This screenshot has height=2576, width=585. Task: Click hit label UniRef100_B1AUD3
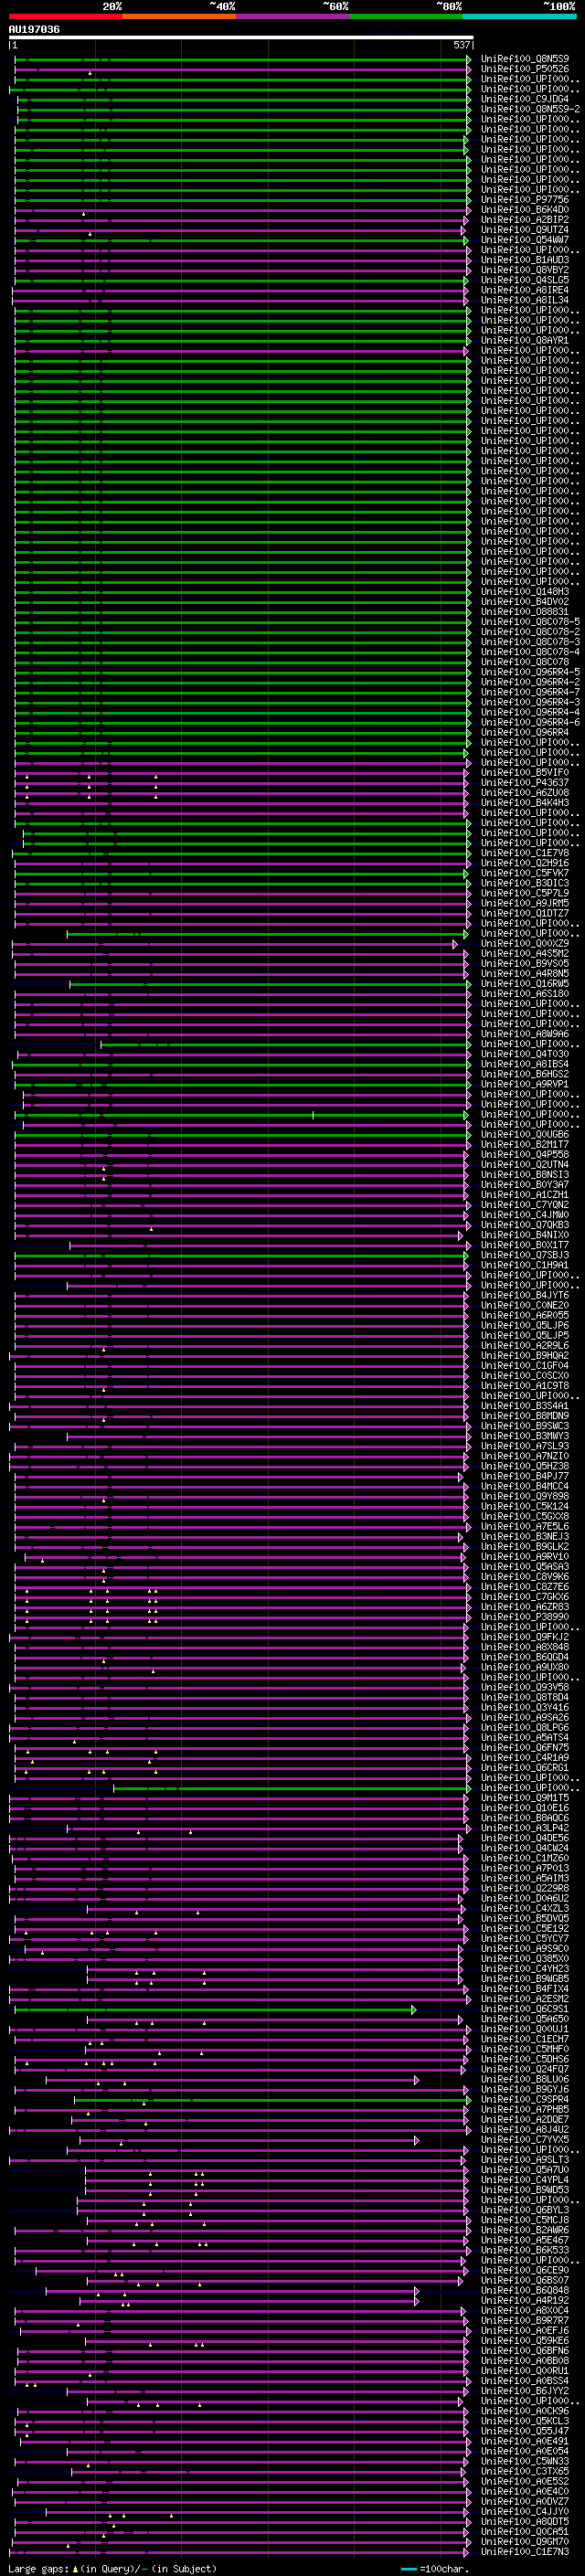click(525, 260)
